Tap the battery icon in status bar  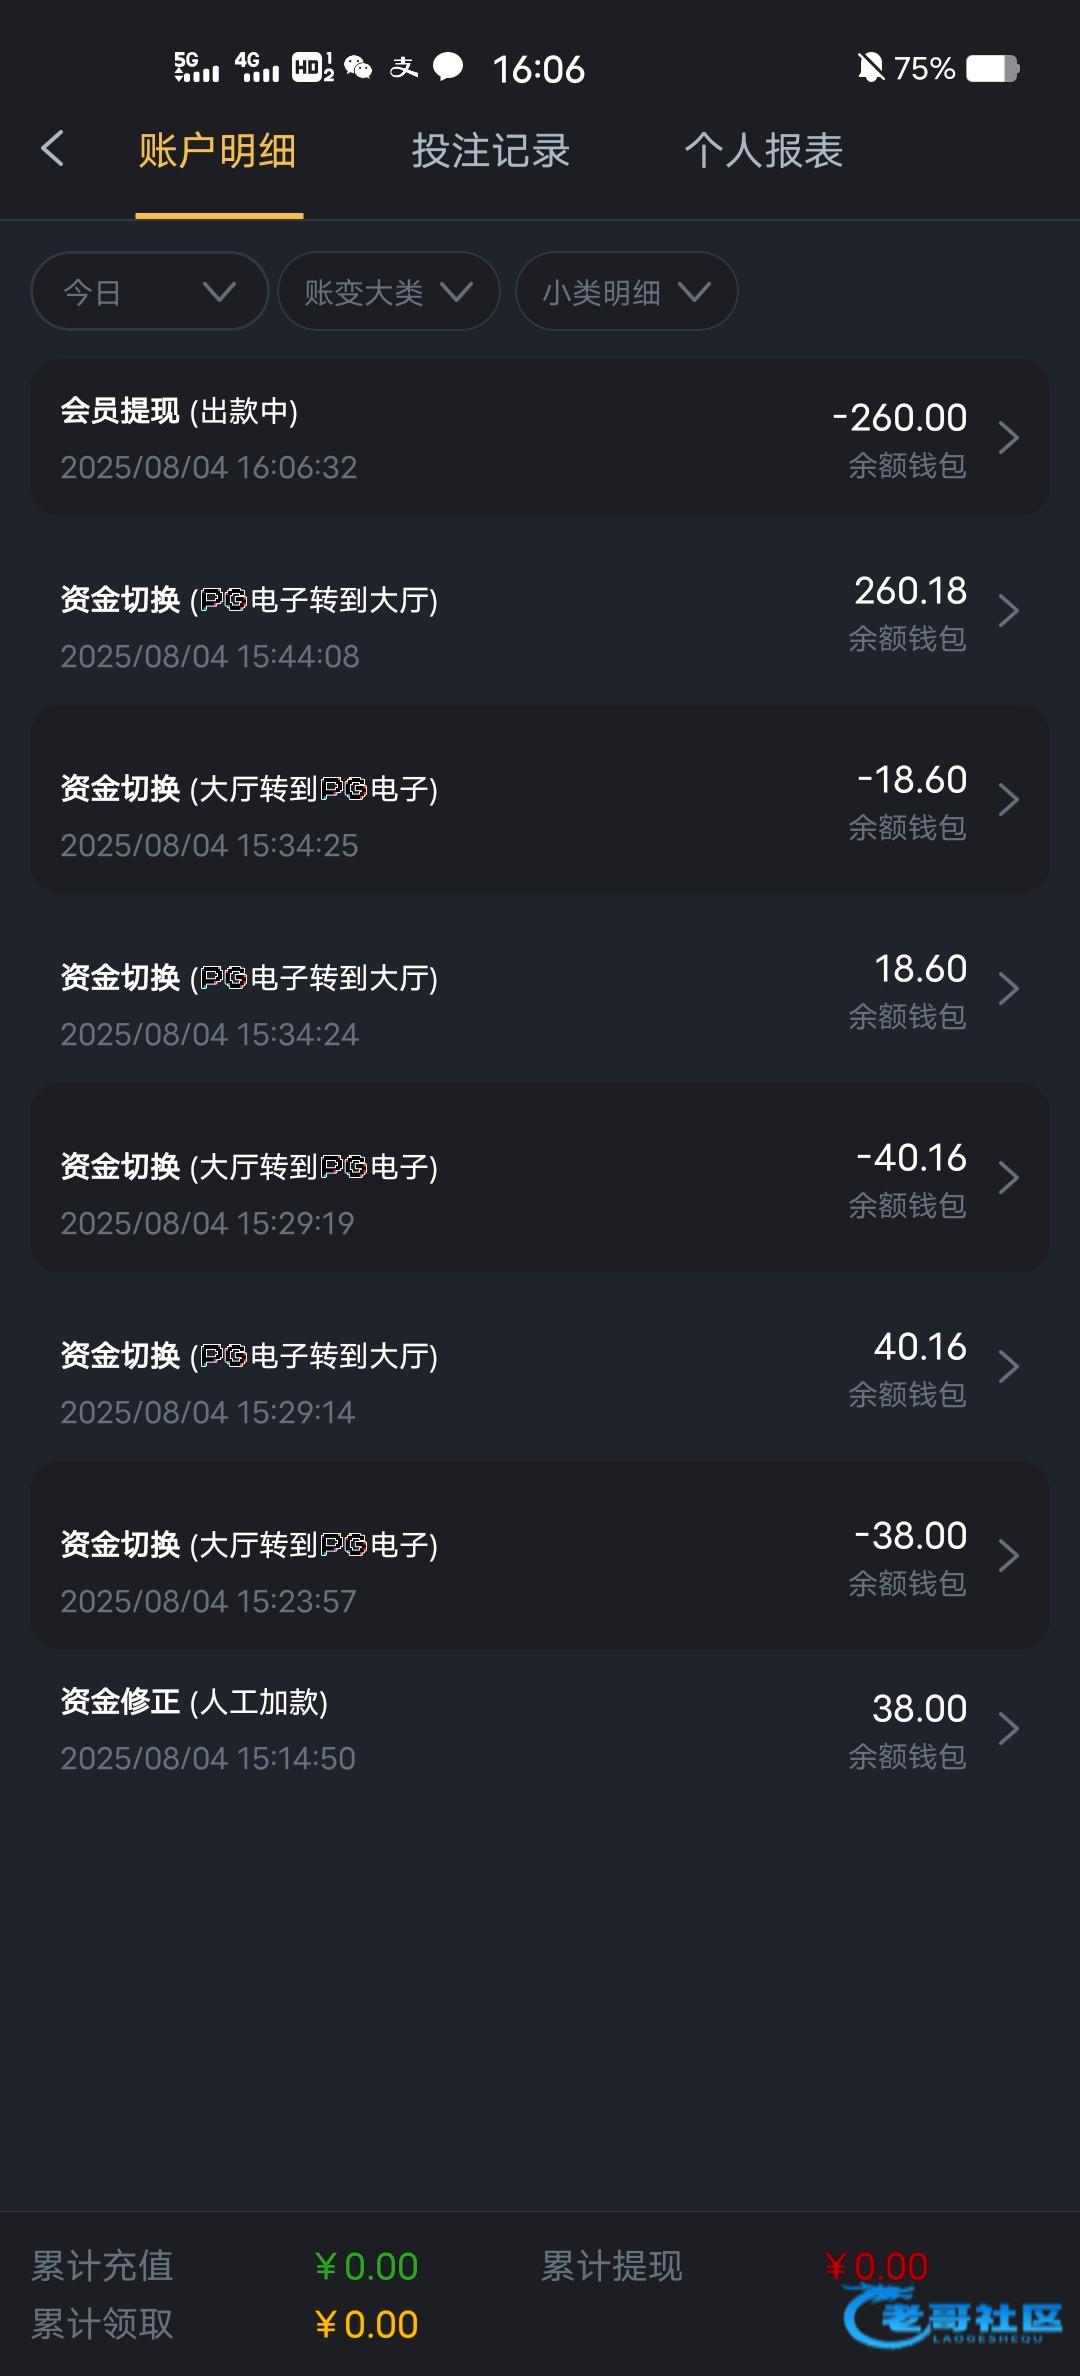tap(992, 68)
